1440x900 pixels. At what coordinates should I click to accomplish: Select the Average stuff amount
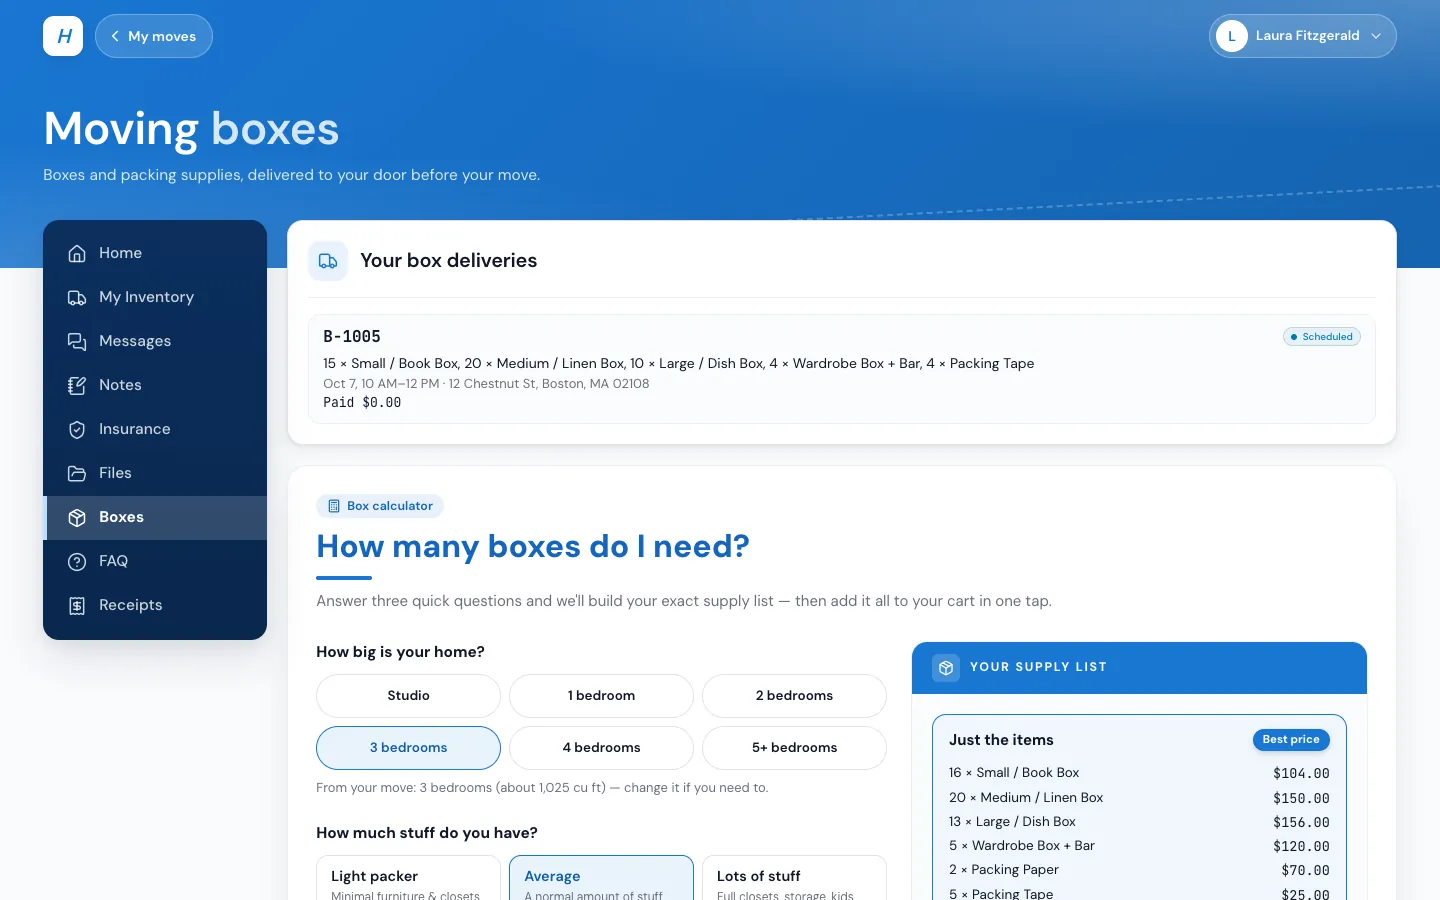click(601, 878)
